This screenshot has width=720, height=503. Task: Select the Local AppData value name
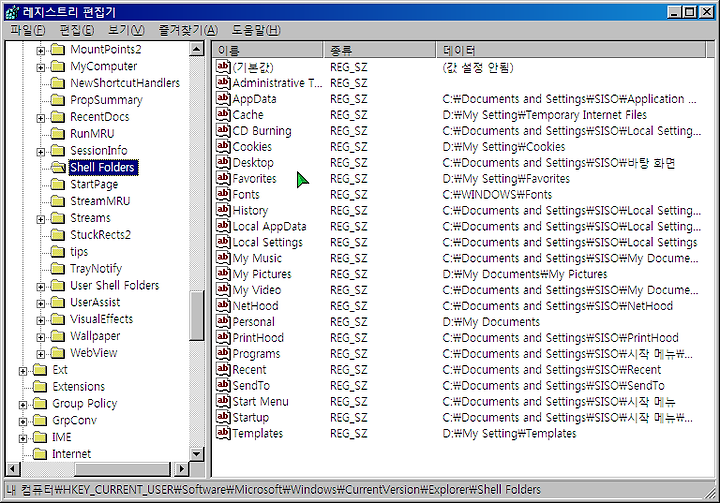click(x=269, y=226)
